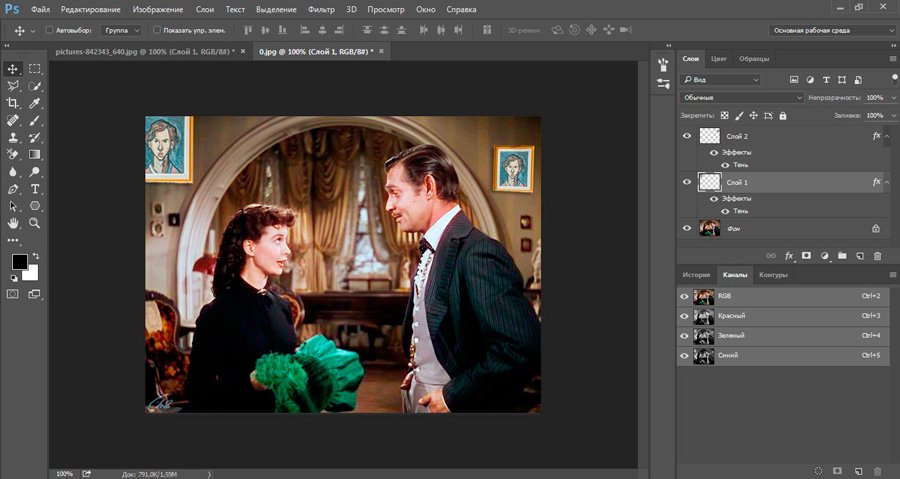The height and width of the screenshot is (479, 900).
Task: Pick the Eyedropper tool
Action: [x=35, y=102]
